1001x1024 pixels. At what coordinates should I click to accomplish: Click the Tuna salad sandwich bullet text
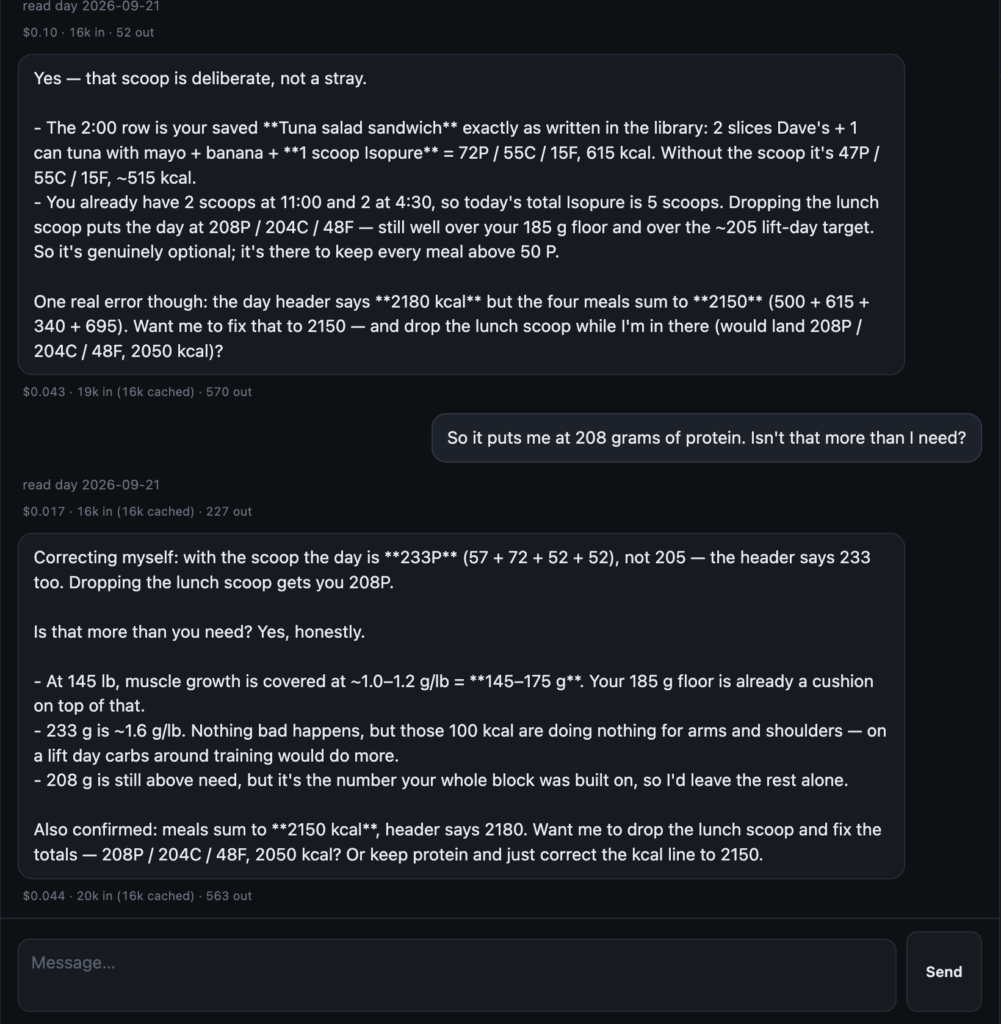[x=457, y=153]
